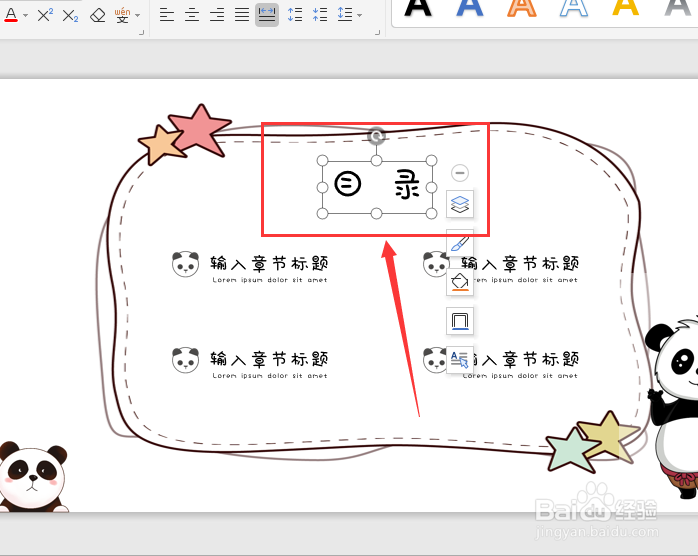This screenshot has width=698, height=556.
Task: Select the panda image at bottom-left corner
Action: (34, 477)
